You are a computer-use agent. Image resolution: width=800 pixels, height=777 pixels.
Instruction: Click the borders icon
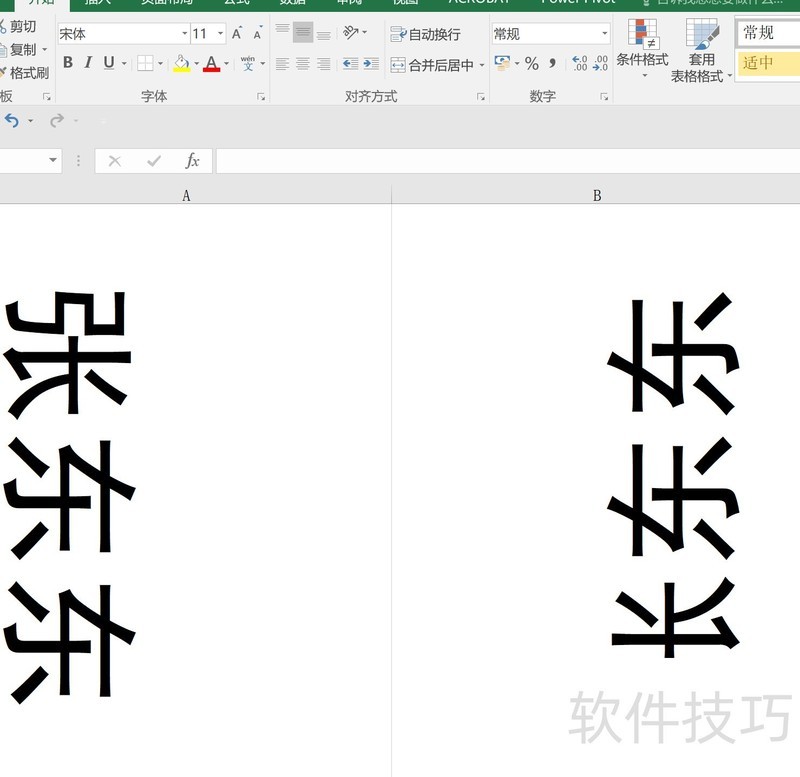pyautogui.click(x=145, y=63)
